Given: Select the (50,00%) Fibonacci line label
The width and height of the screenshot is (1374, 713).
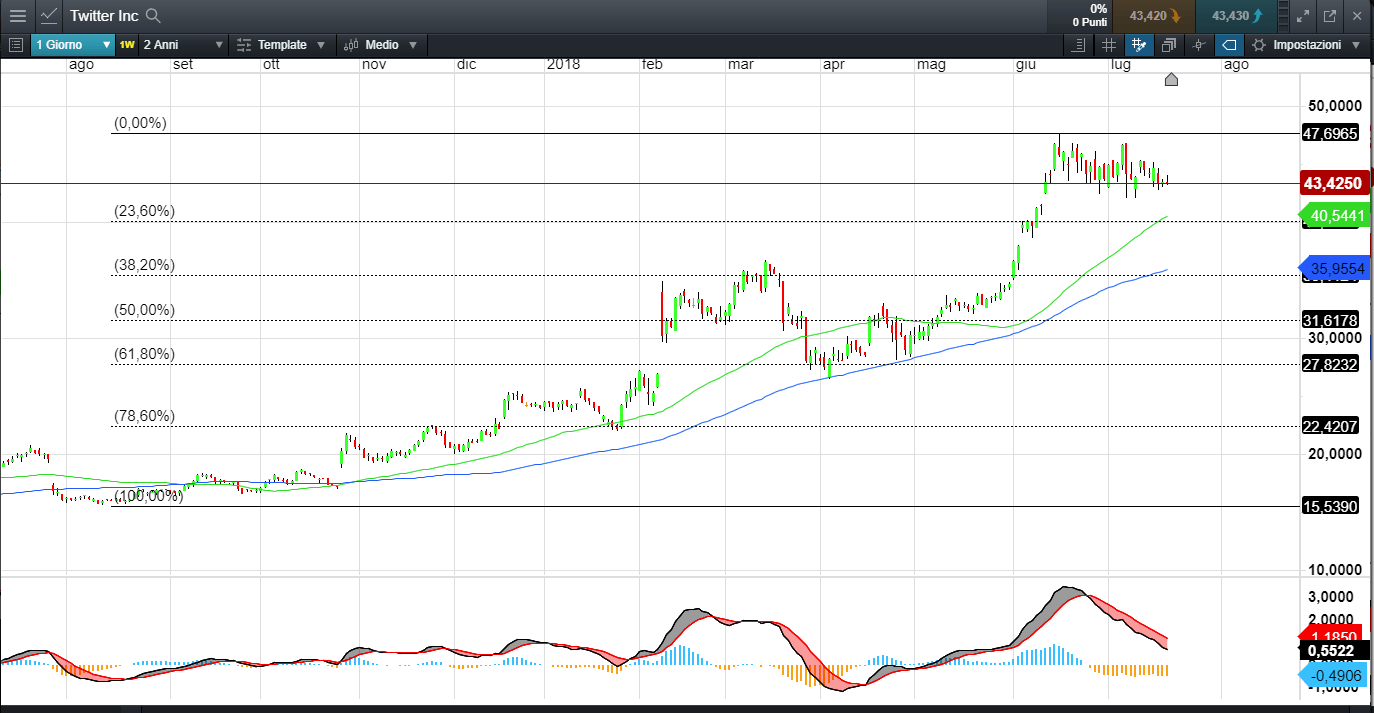Looking at the screenshot, I should click(x=144, y=310).
